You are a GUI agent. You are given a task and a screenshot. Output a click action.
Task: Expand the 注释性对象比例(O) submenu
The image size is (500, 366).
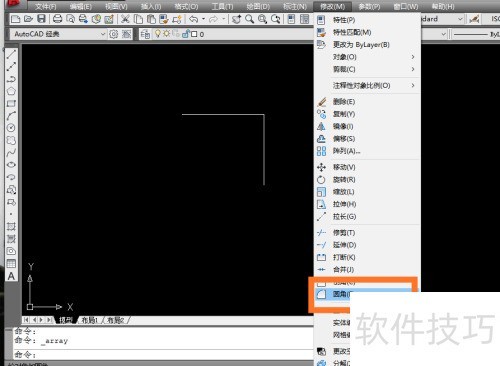pos(367,85)
